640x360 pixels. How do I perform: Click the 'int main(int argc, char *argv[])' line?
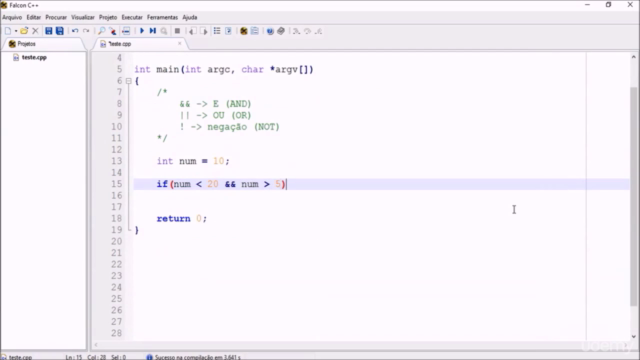click(224, 70)
